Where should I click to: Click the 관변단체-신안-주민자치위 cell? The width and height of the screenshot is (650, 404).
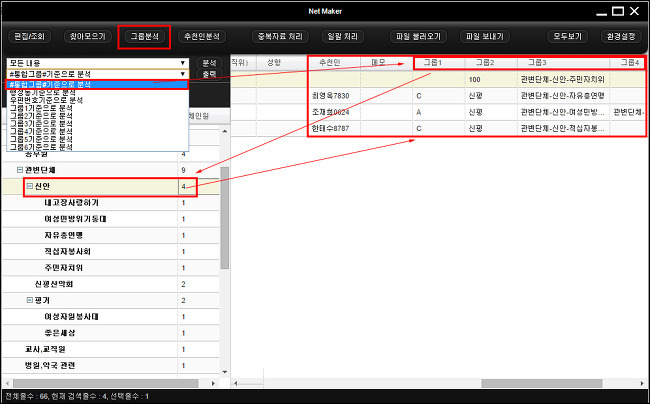[x=563, y=80]
